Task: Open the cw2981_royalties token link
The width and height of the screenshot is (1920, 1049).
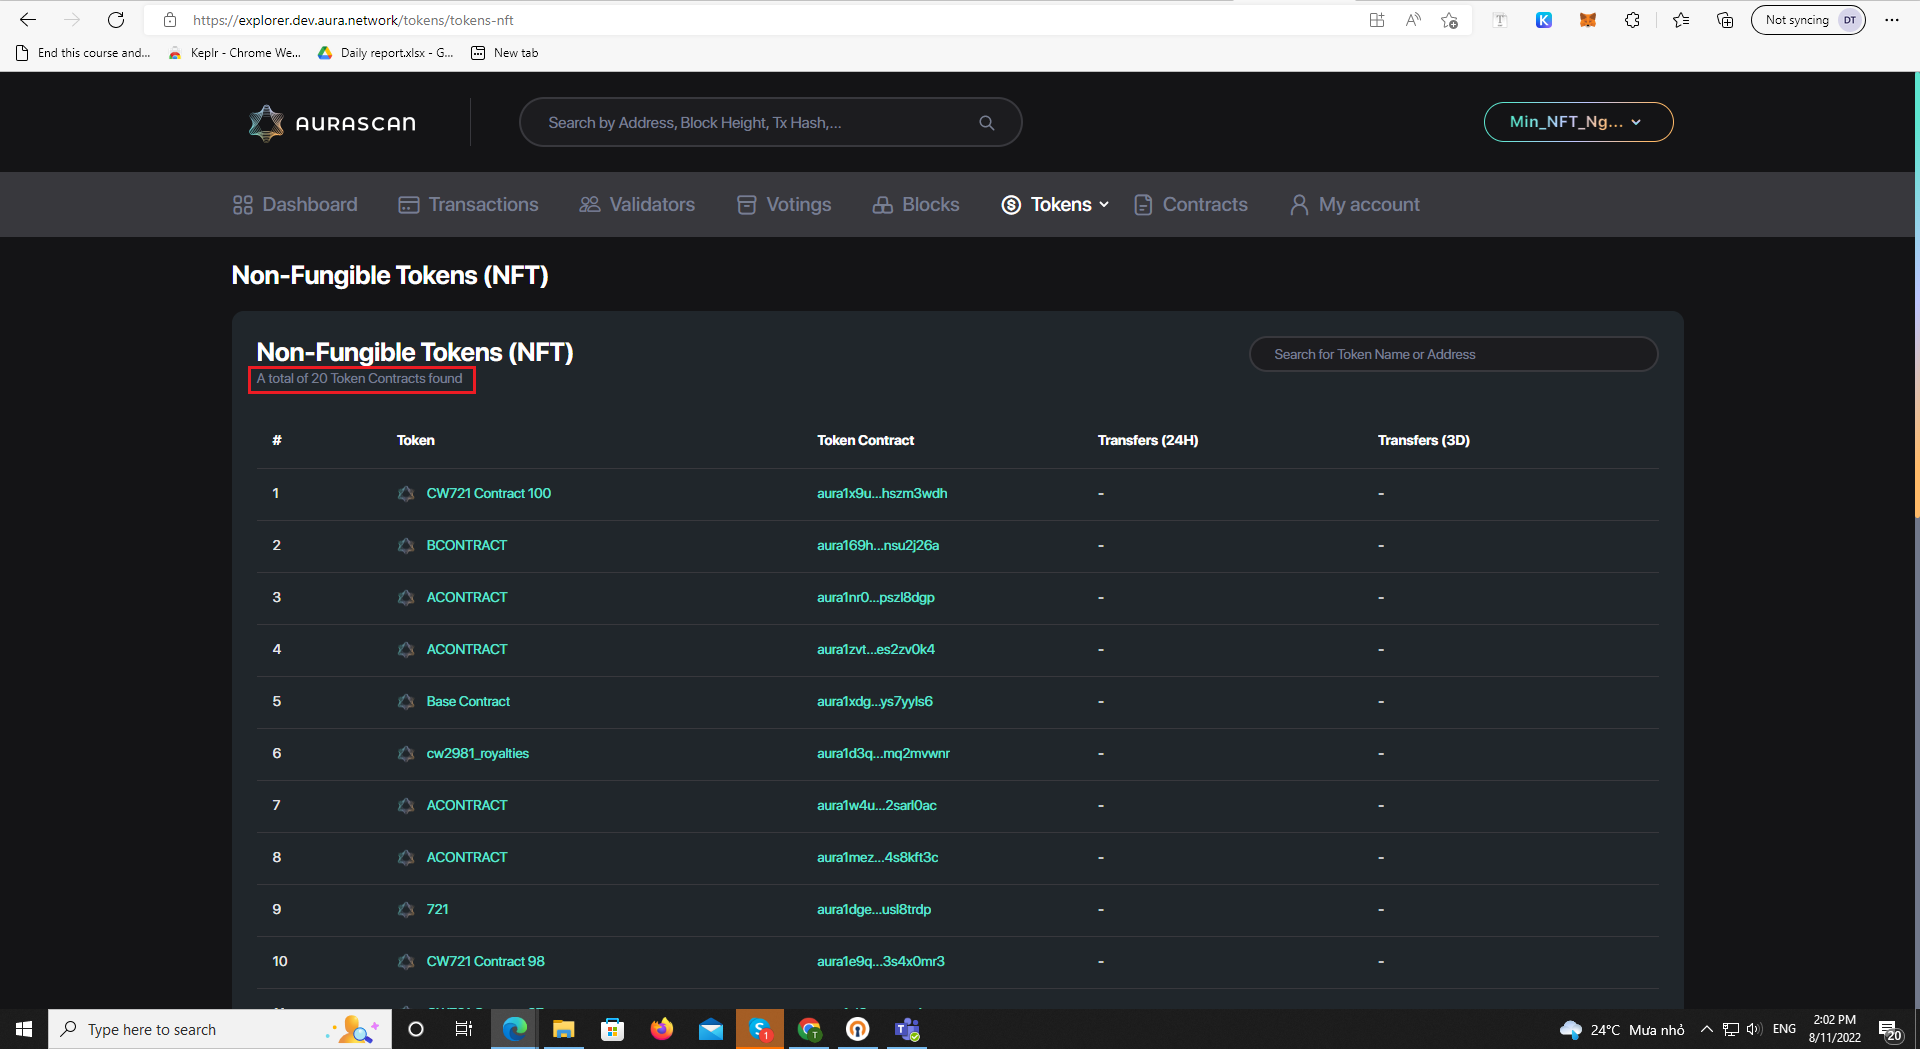Action: 477,754
